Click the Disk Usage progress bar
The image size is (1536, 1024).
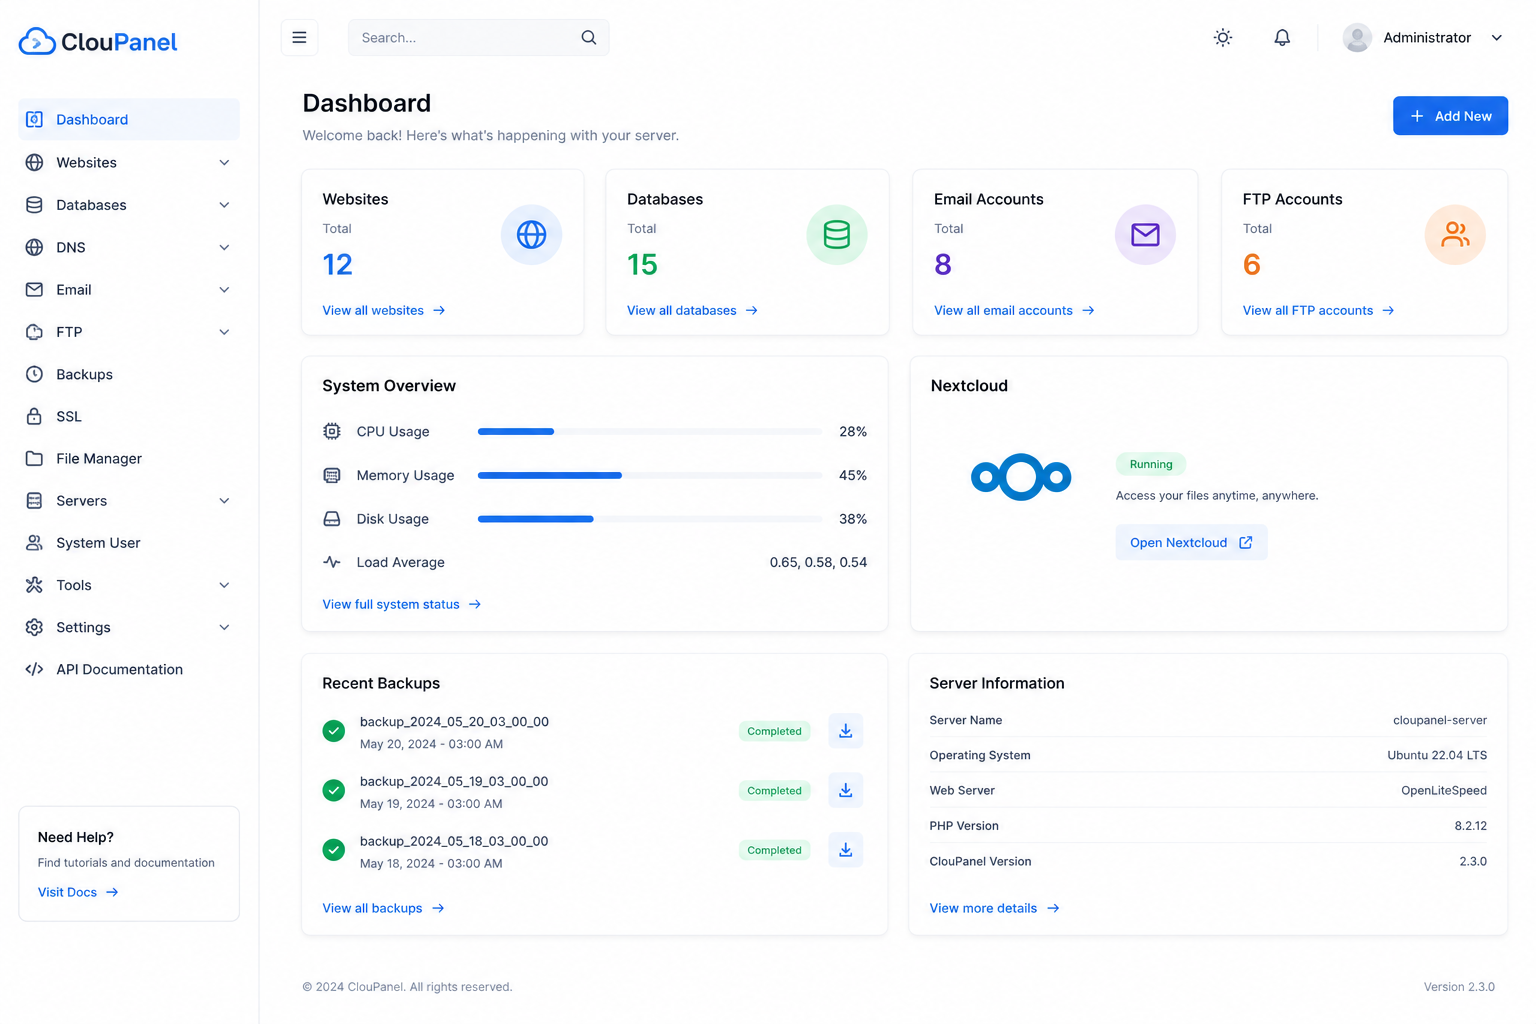650,519
